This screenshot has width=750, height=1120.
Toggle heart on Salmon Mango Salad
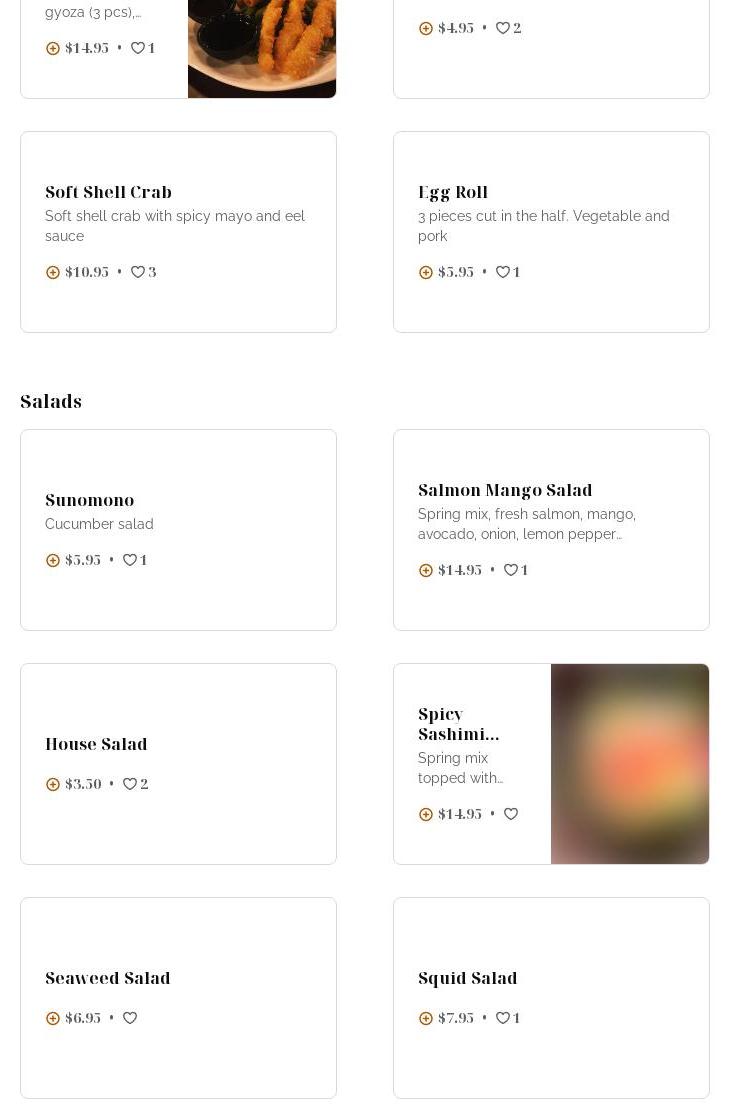(x=511, y=570)
